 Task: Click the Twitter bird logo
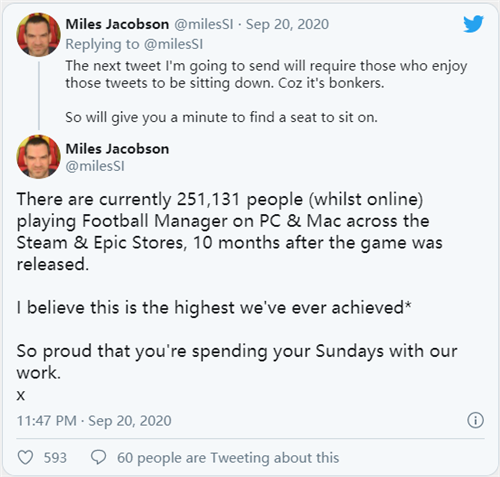pos(473,24)
